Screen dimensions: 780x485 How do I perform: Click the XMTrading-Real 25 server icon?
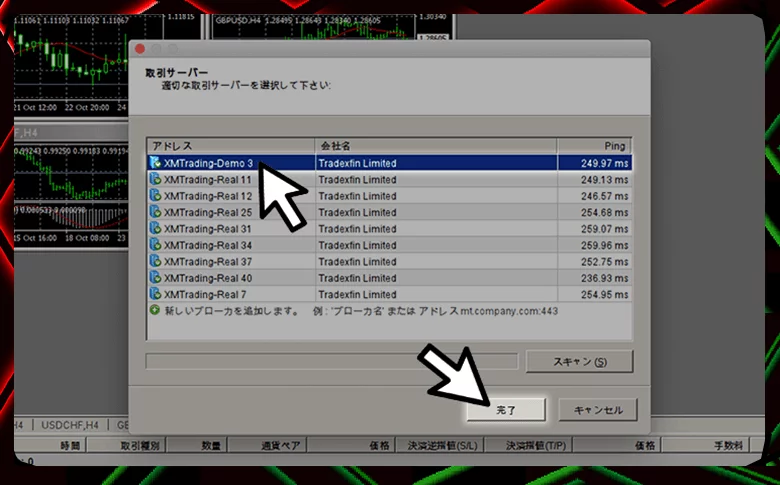[x=155, y=212]
